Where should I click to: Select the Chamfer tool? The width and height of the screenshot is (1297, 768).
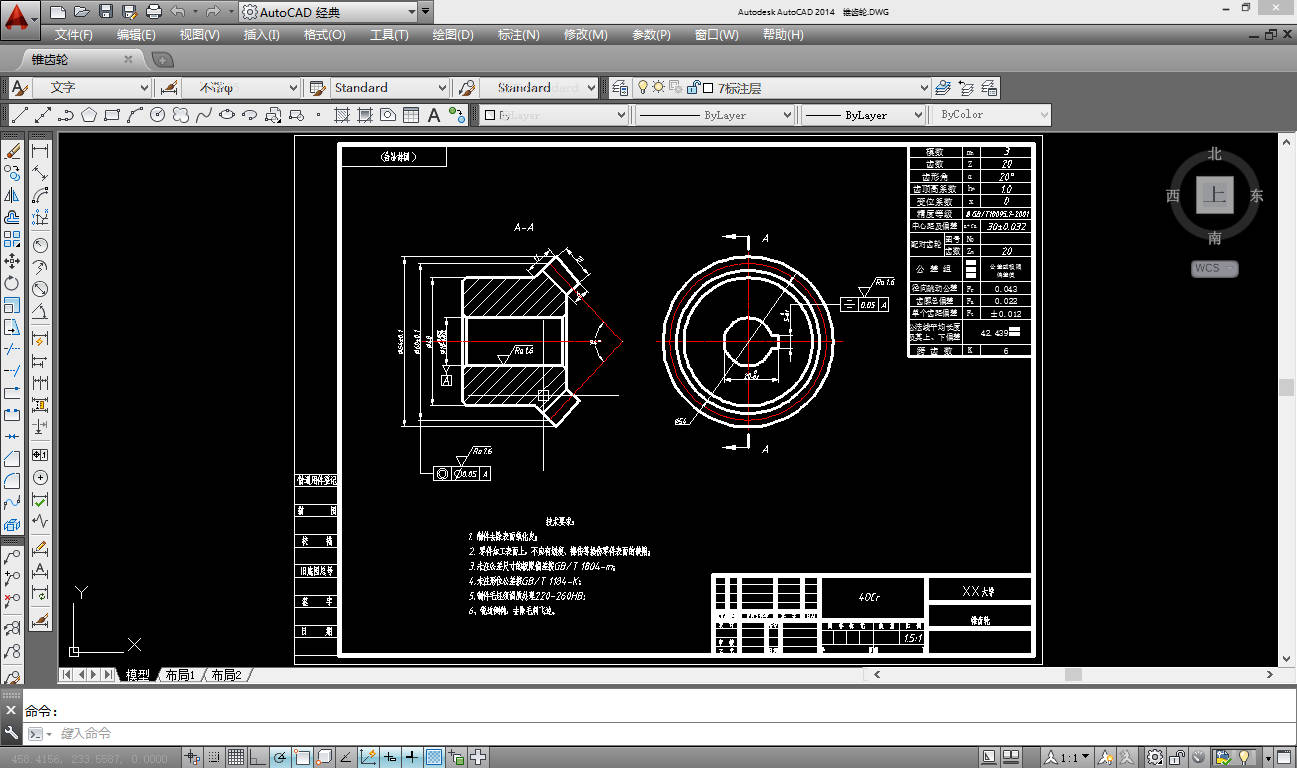13,458
